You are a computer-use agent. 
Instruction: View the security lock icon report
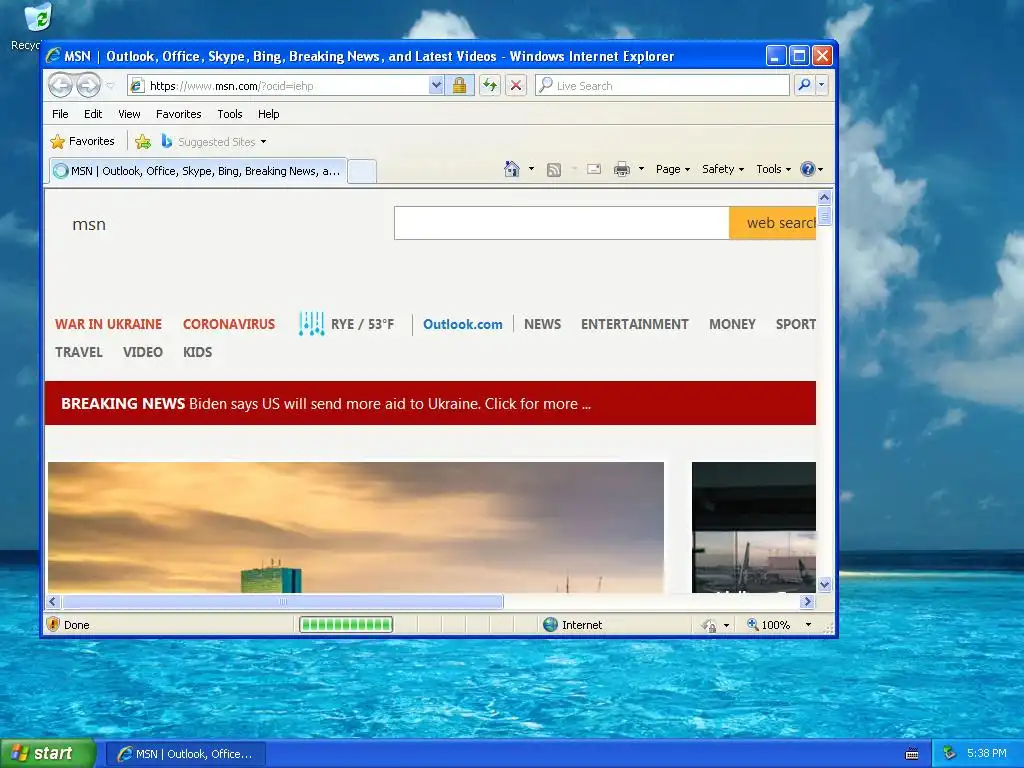tap(459, 86)
